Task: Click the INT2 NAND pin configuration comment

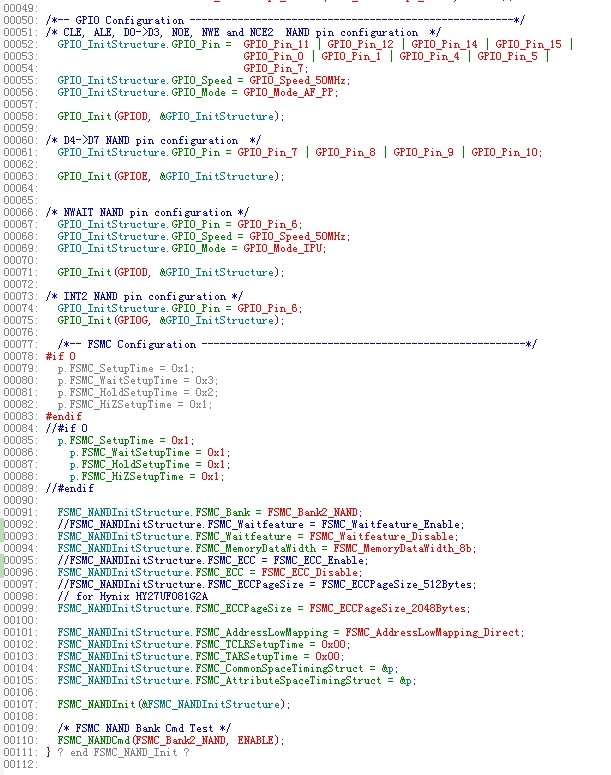Action: coord(144,297)
